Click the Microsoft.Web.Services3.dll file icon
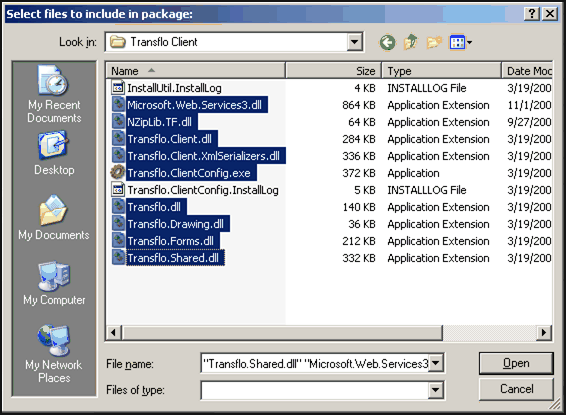 [118, 105]
